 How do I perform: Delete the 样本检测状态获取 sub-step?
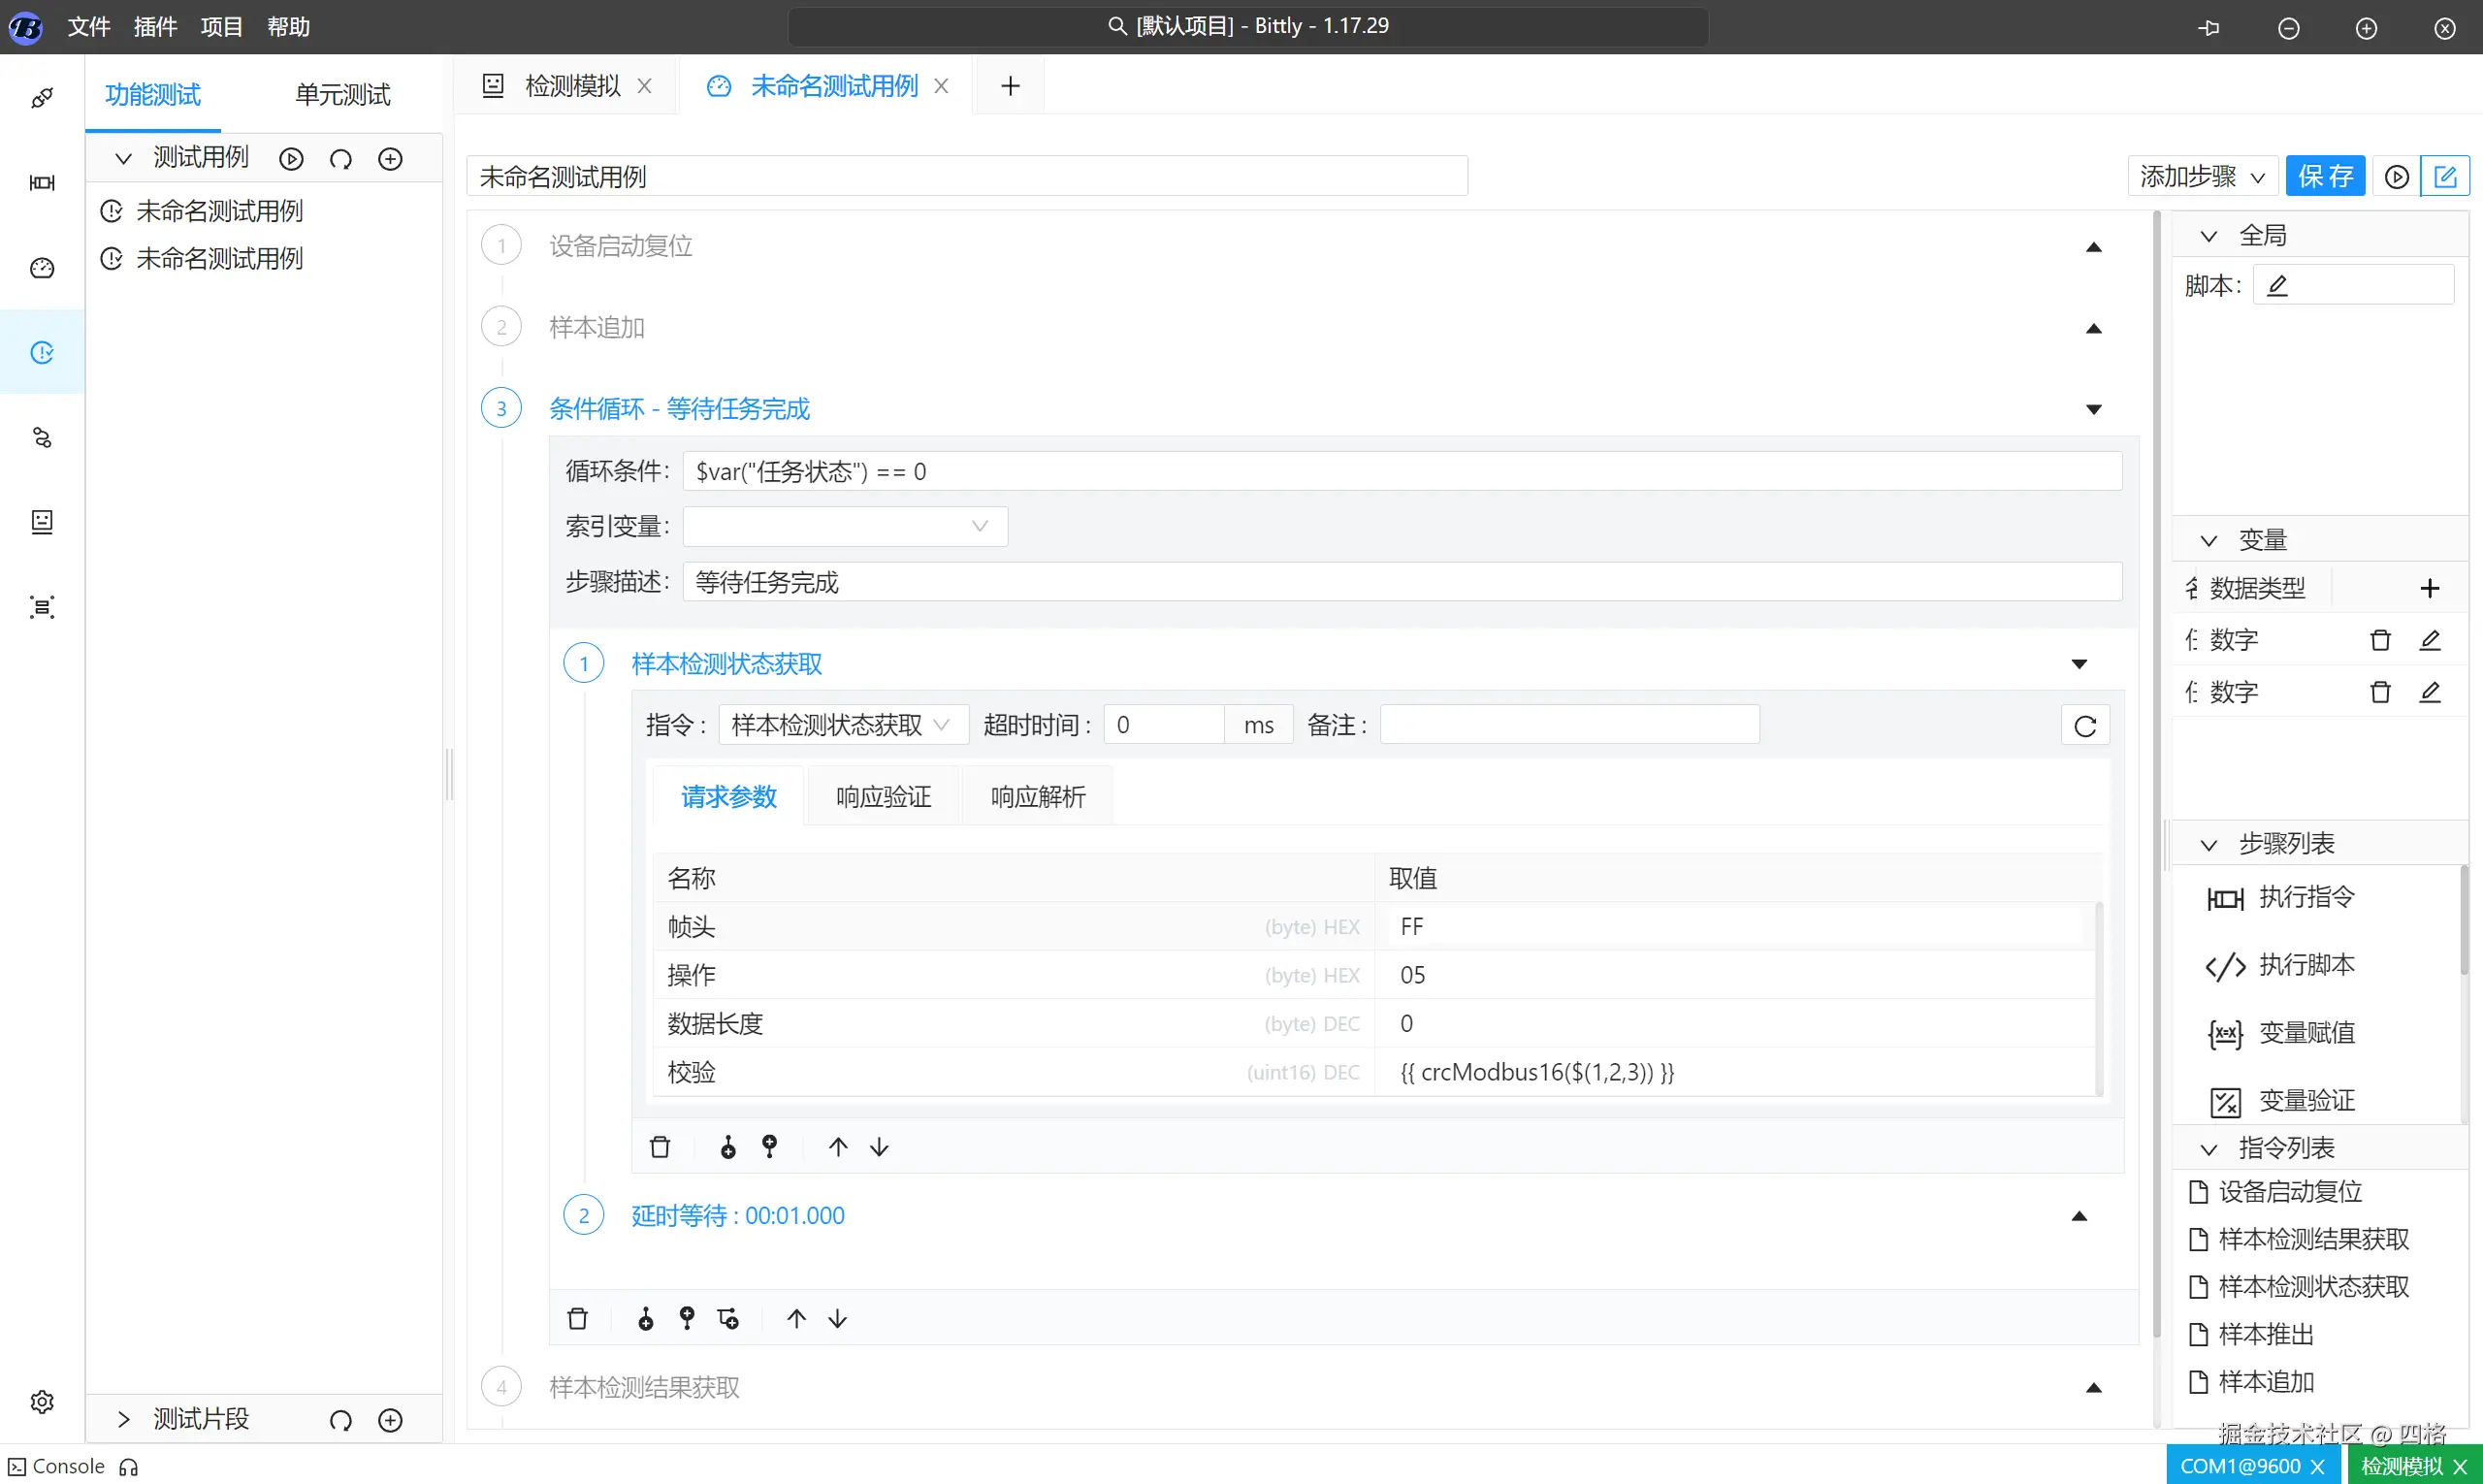tap(660, 1147)
